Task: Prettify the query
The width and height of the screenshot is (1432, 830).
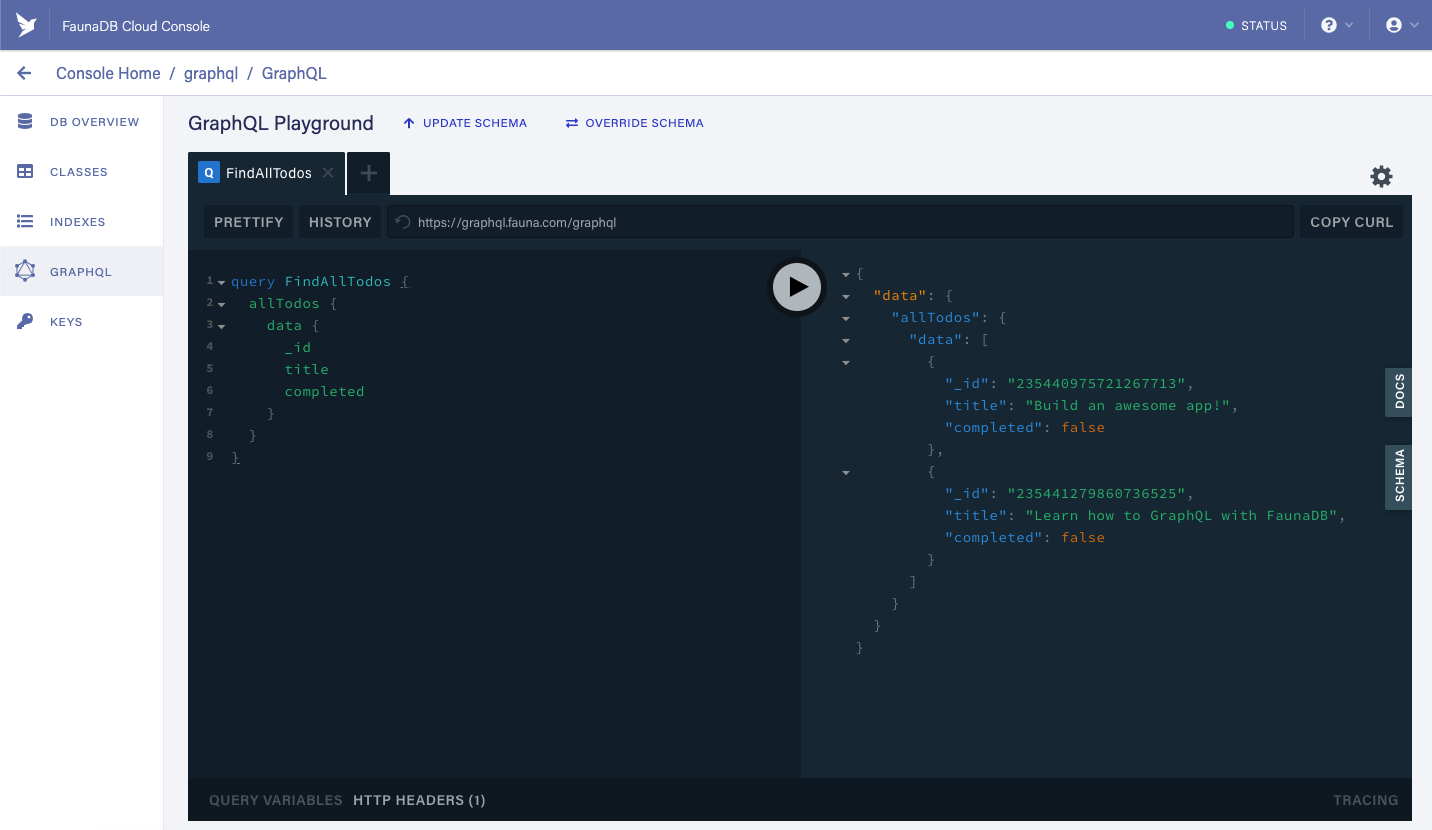Action: coord(249,222)
